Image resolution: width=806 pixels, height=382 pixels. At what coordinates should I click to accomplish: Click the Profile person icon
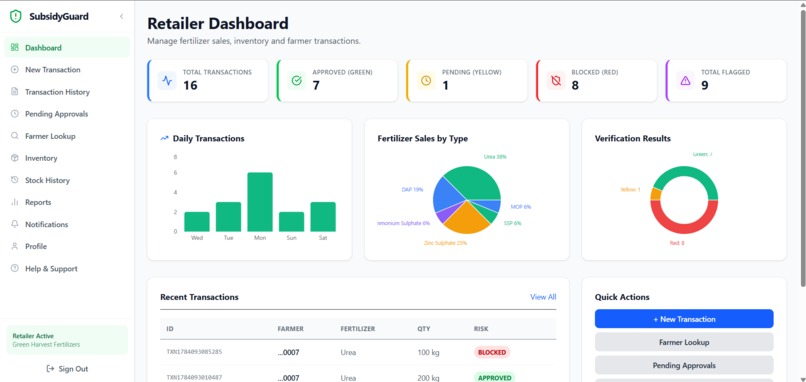(15, 246)
